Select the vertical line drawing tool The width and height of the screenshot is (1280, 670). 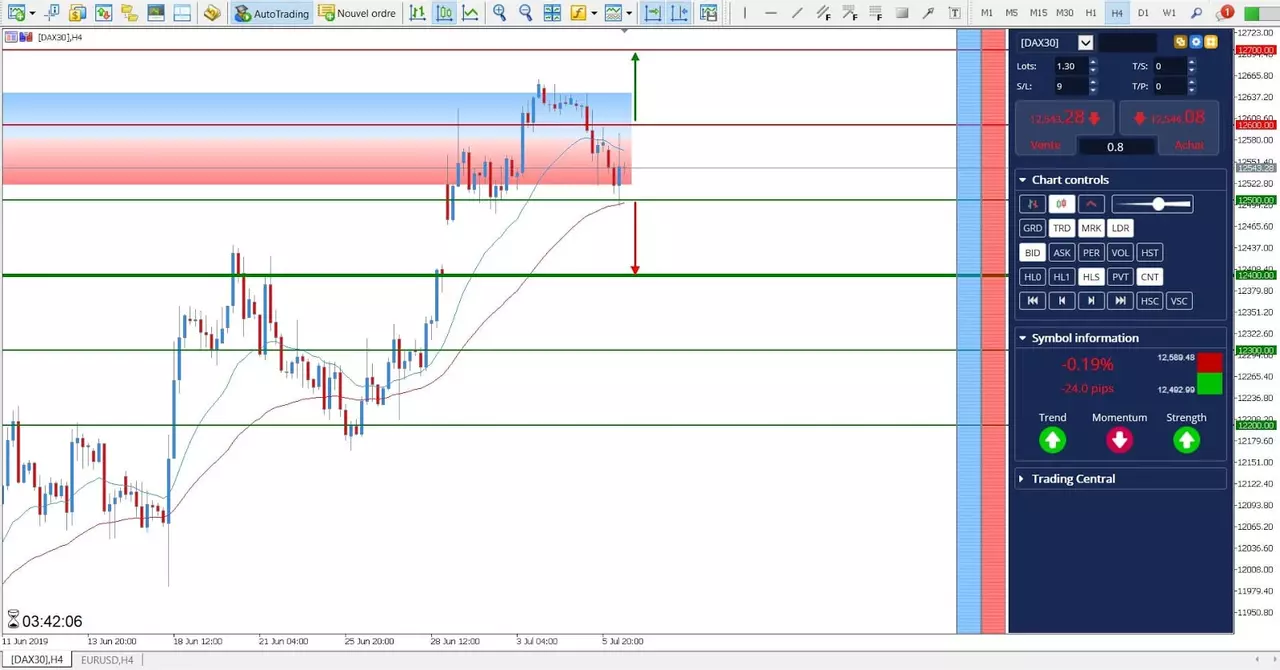tap(744, 13)
